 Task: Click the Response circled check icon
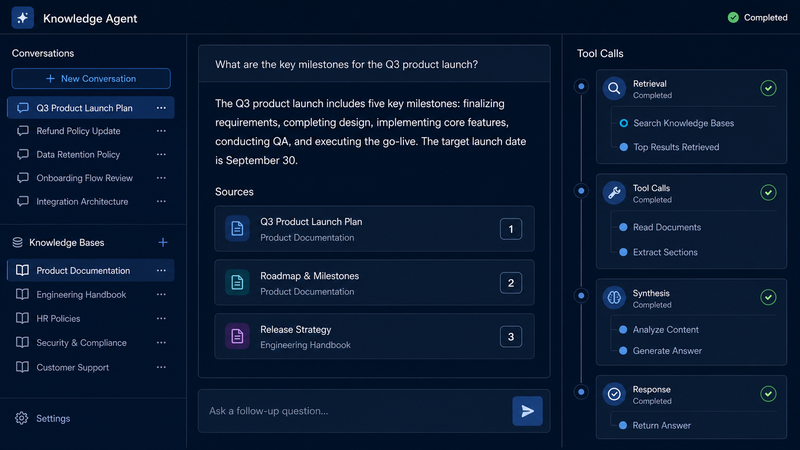pos(614,394)
